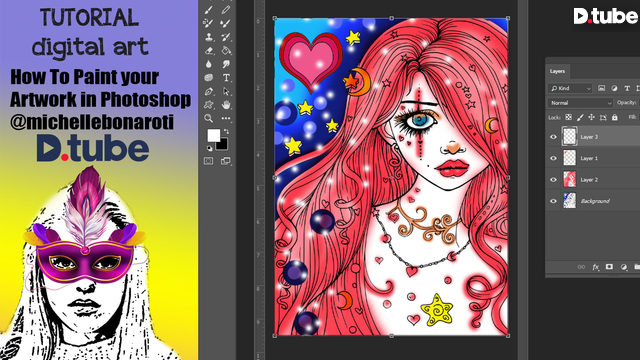Lock image pixels with brush icon
This screenshot has width=640, height=360.
click(x=580, y=118)
